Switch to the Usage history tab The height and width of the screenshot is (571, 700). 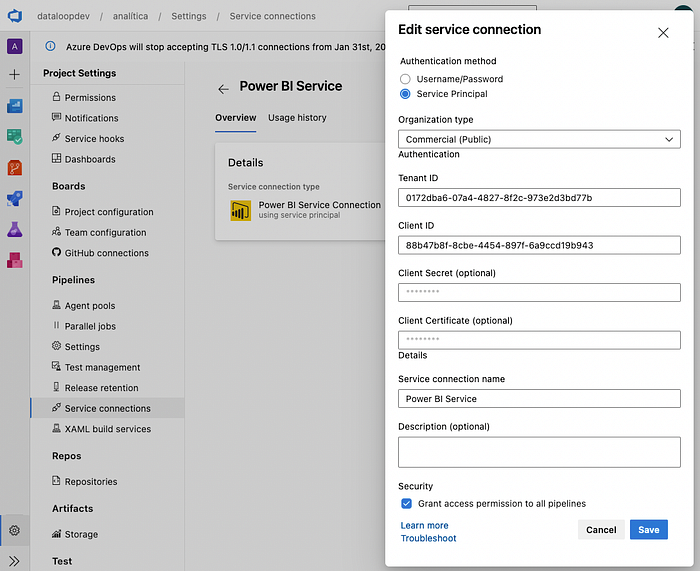click(297, 117)
